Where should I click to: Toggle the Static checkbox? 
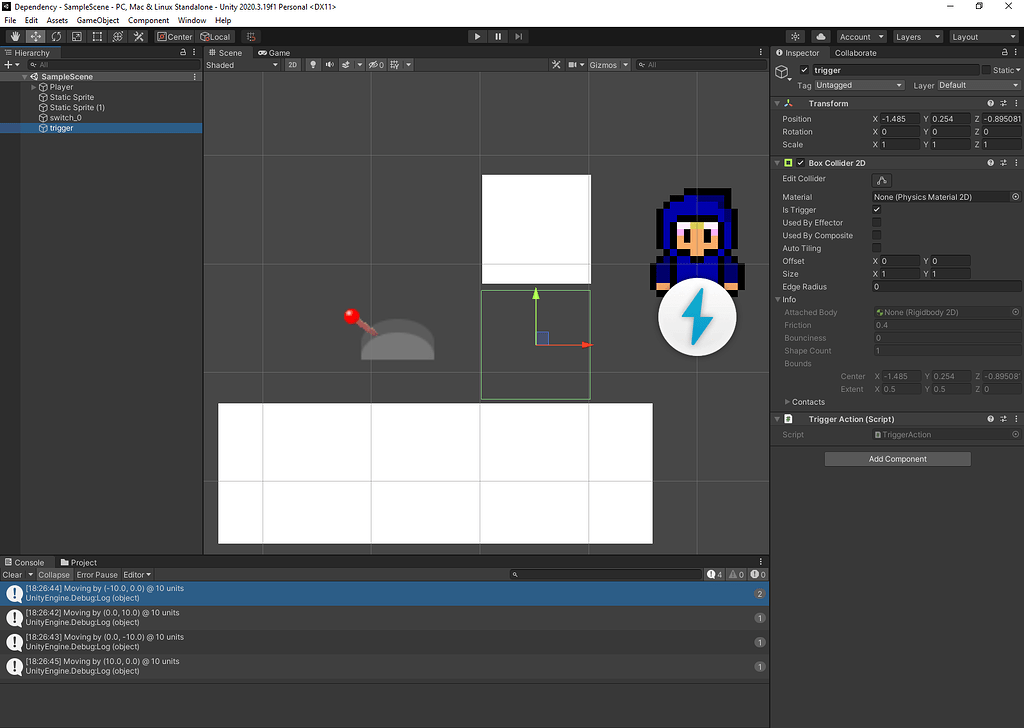point(986,70)
